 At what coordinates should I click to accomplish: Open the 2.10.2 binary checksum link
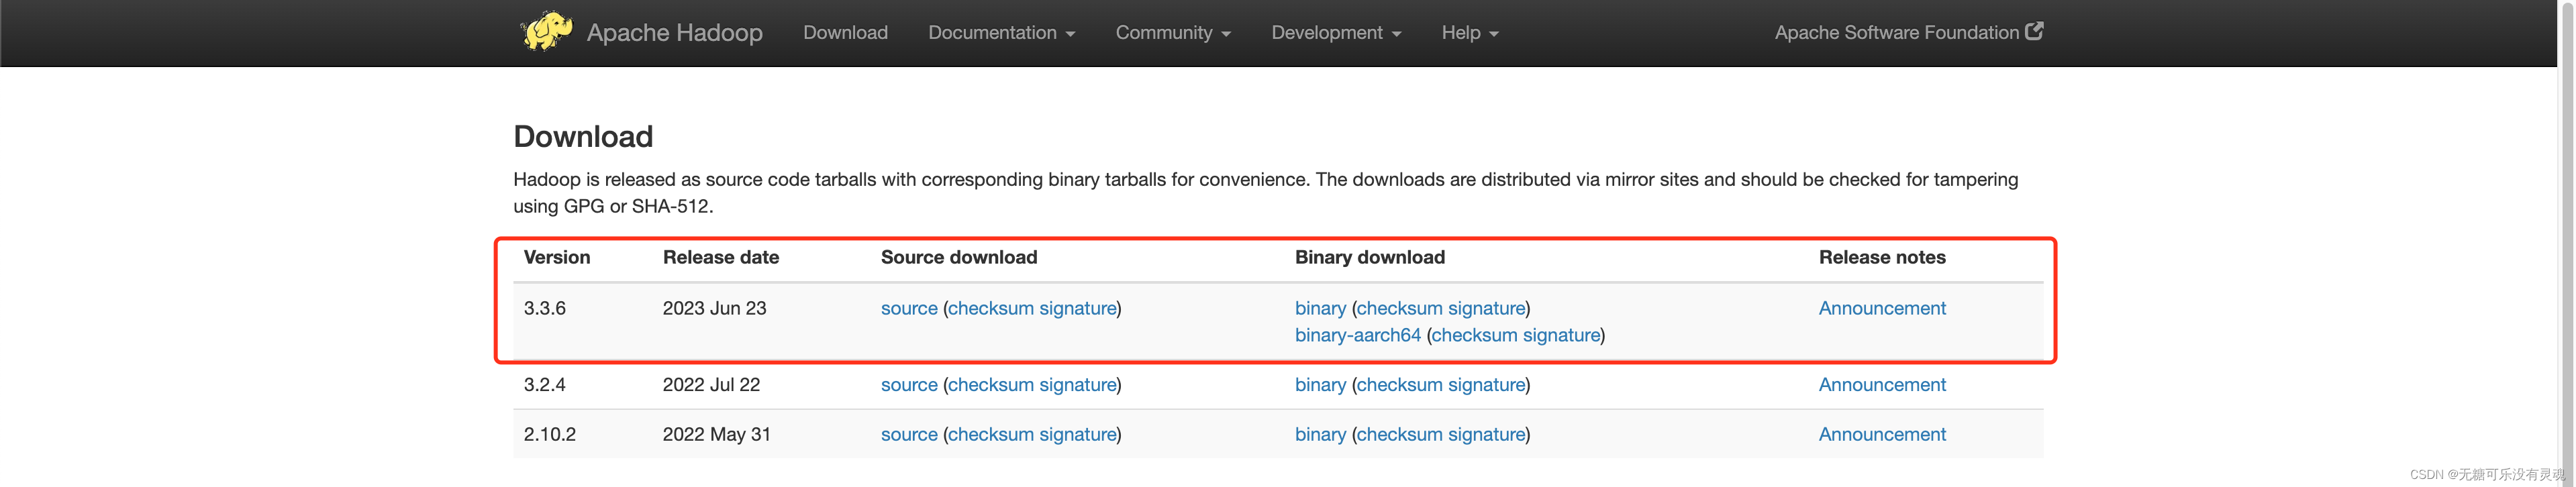point(1399,434)
